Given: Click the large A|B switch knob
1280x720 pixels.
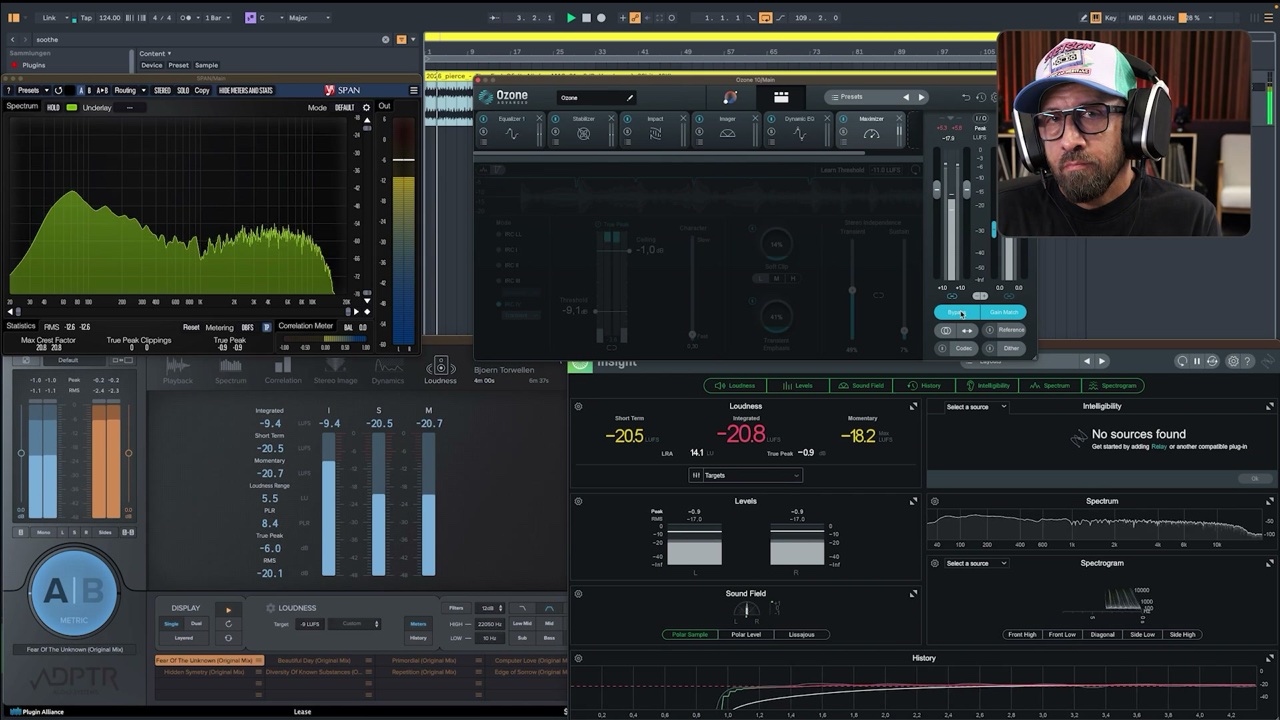Looking at the screenshot, I should click(74, 591).
